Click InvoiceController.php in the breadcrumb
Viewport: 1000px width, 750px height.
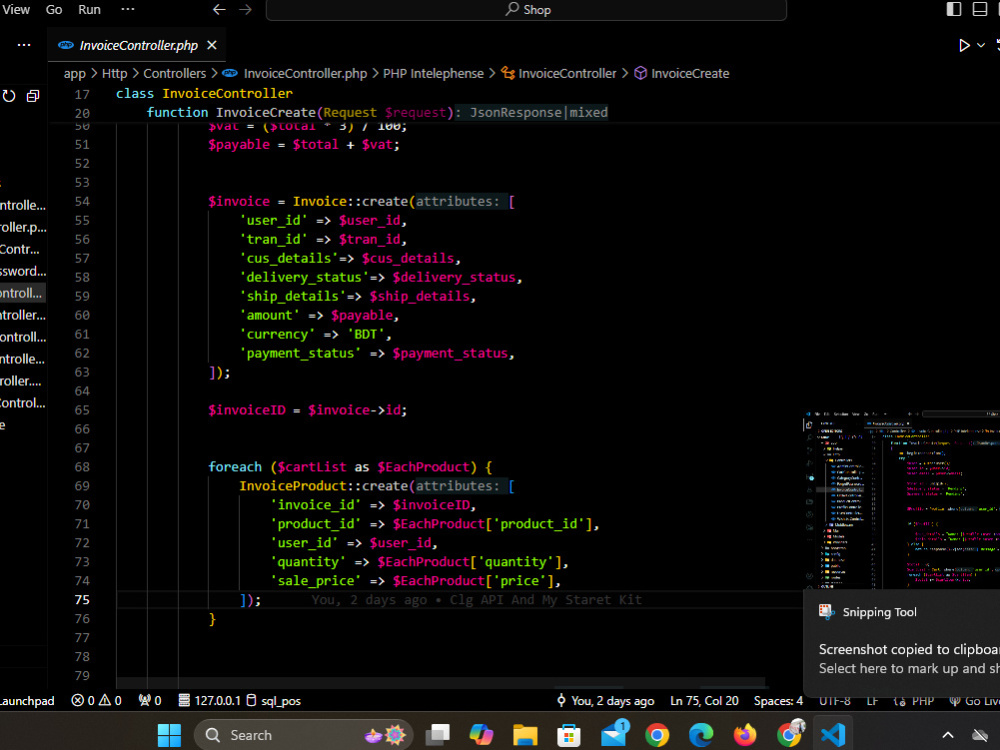305,73
